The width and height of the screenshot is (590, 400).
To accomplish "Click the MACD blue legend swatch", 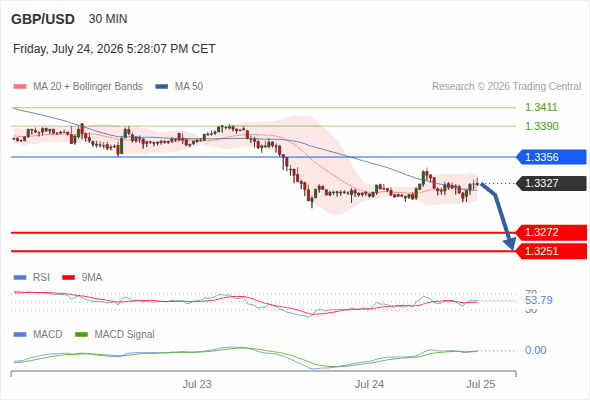I will [x=20, y=335].
